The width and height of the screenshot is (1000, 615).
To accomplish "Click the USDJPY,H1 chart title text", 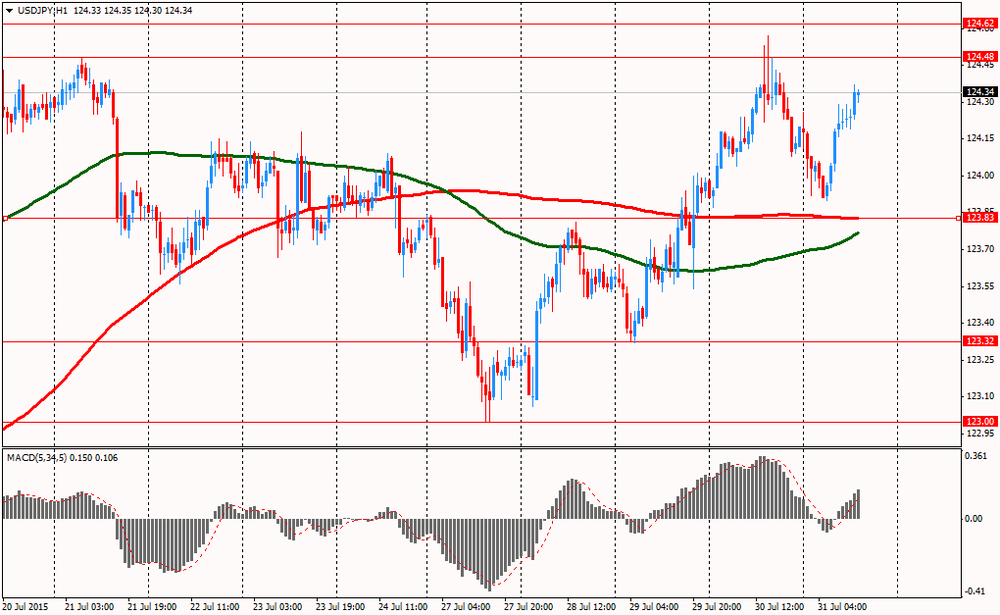I will (43, 11).
